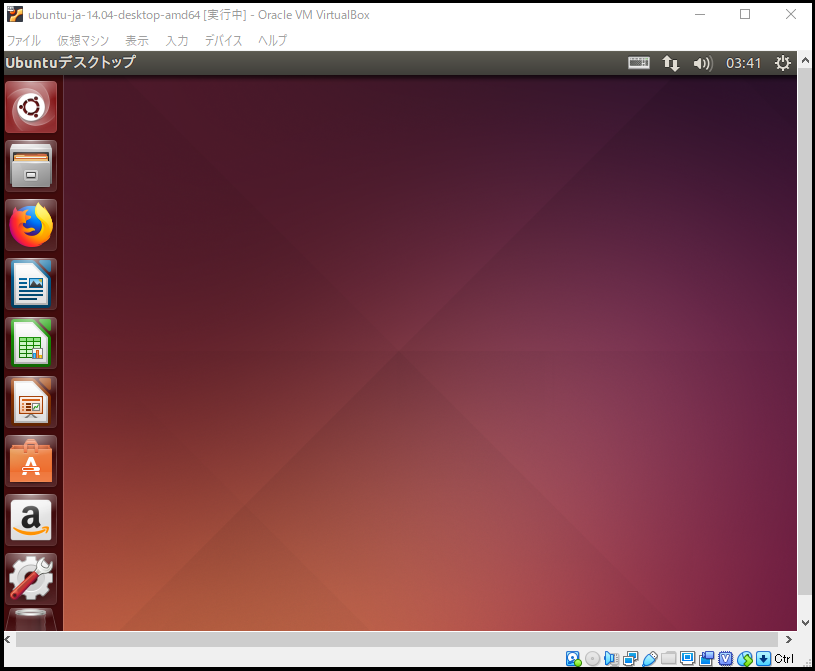Viewport: 815px width, 671px height.
Task: Minimize the VirtualBox window
Action: pyautogui.click(x=700, y=14)
